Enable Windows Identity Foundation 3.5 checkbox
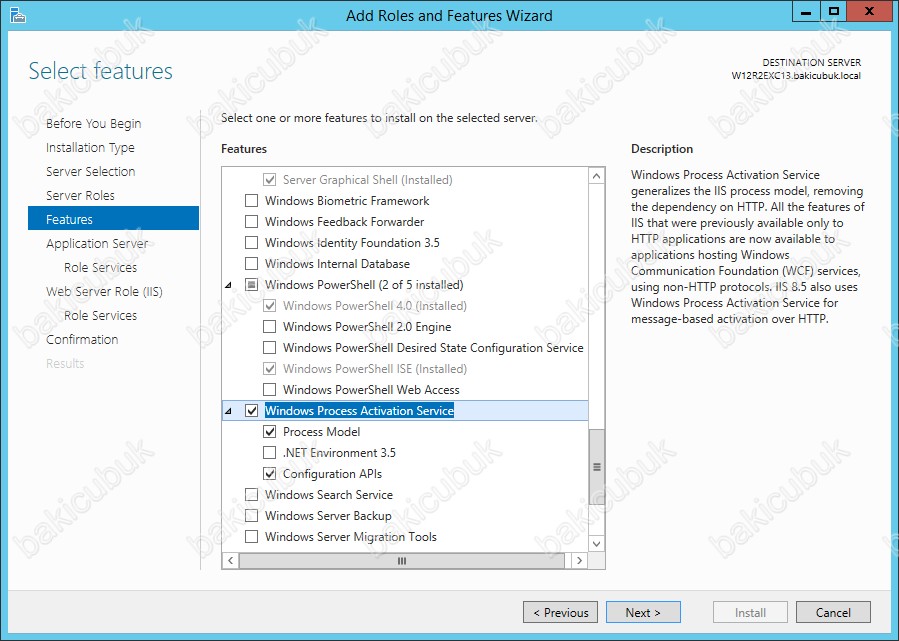The image size is (899, 641). [251, 243]
